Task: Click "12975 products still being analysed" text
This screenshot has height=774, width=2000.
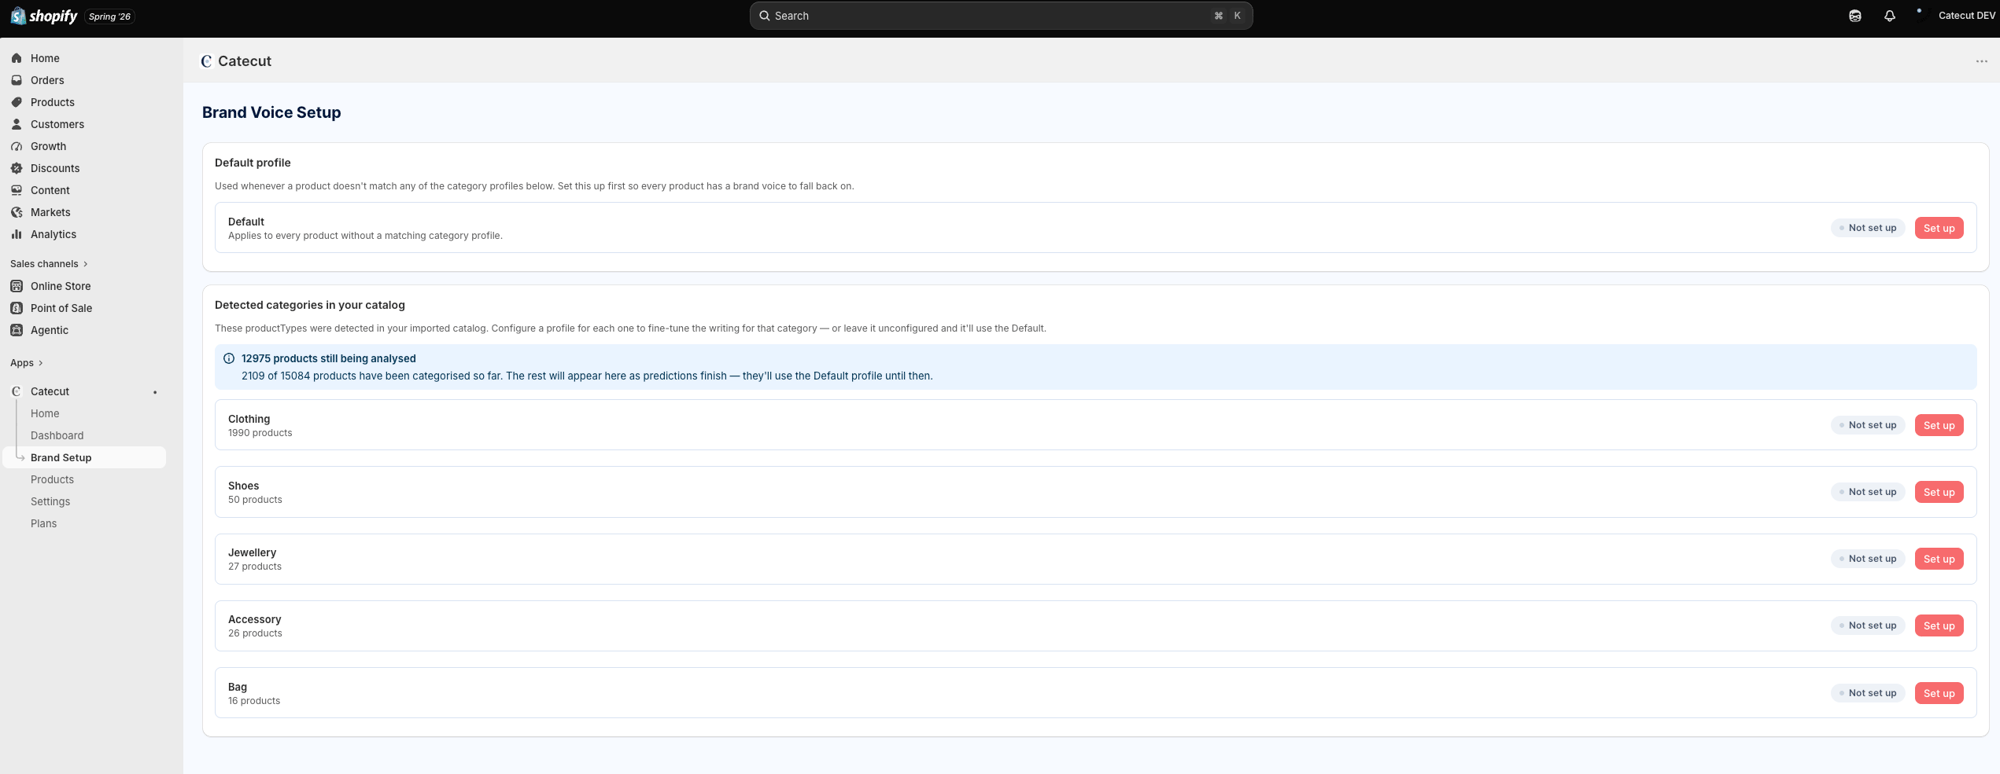Action: click(x=328, y=358)
